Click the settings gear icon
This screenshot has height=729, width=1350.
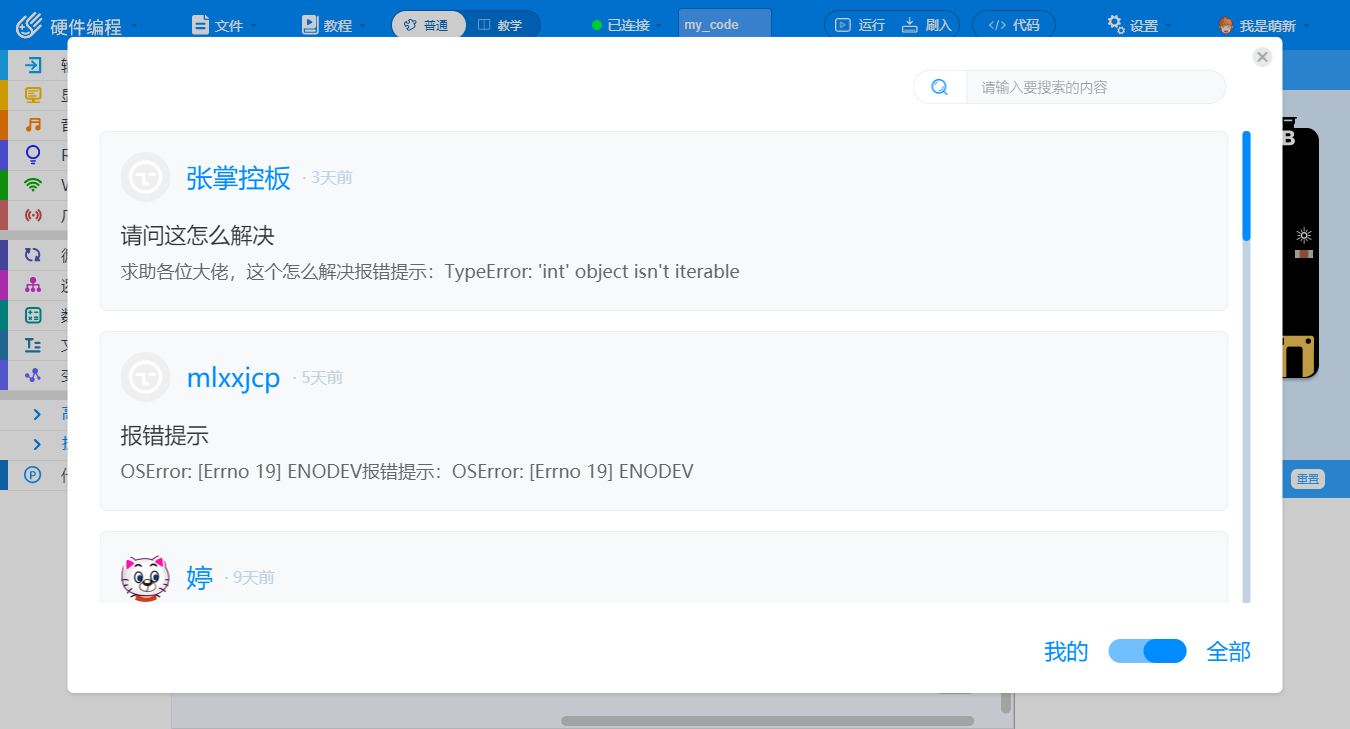tap(1116, 24)
